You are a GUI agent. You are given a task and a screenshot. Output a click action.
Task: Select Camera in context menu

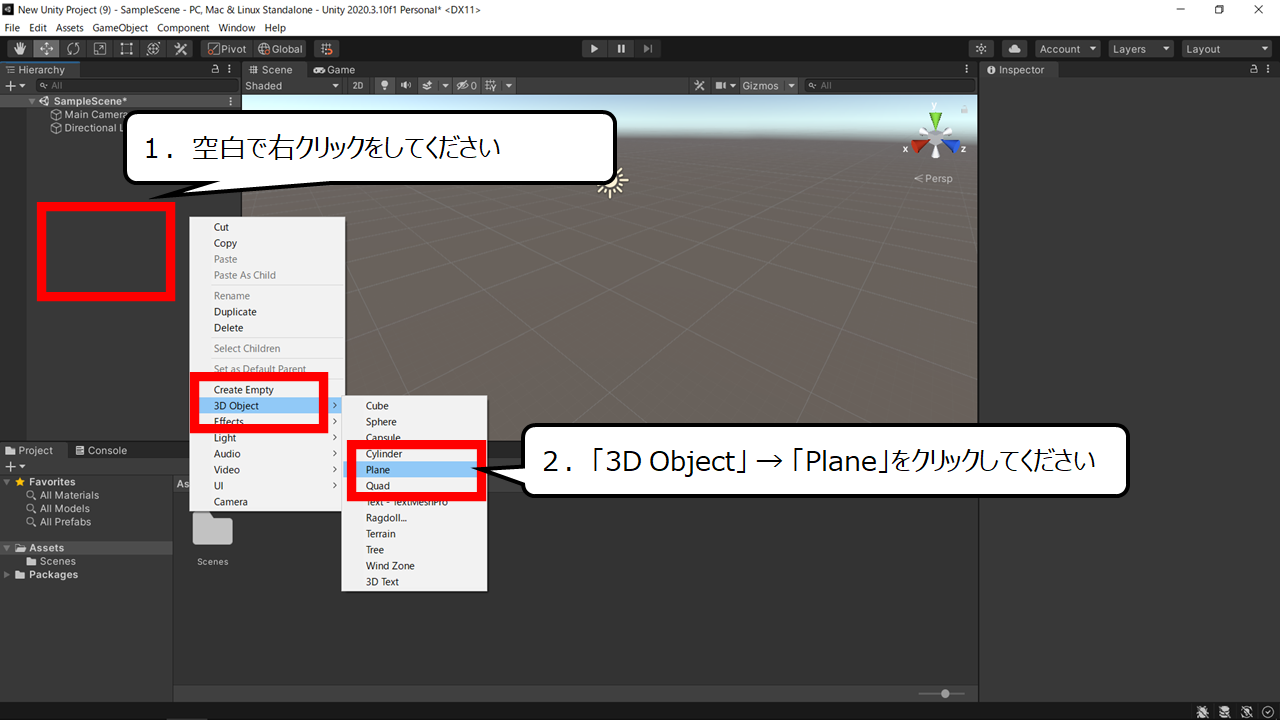(x=267, y=502)
